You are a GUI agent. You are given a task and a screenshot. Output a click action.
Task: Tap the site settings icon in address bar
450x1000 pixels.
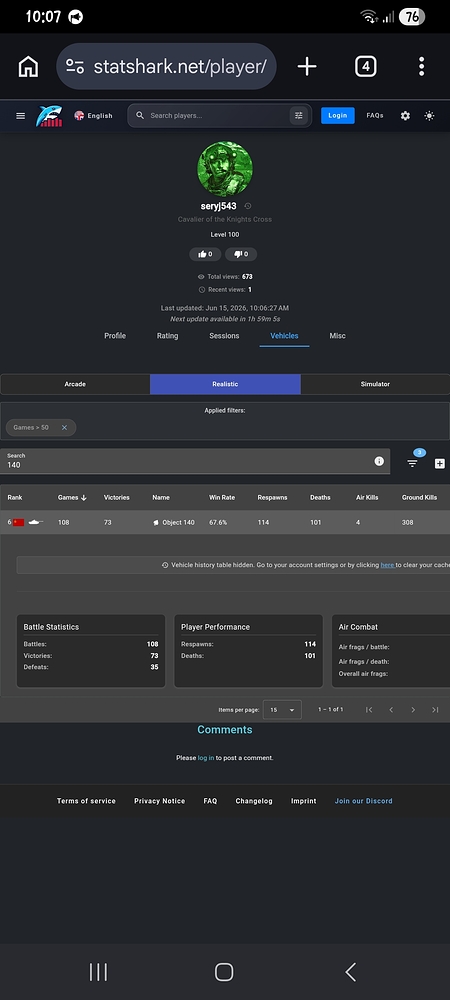point(75,66)
